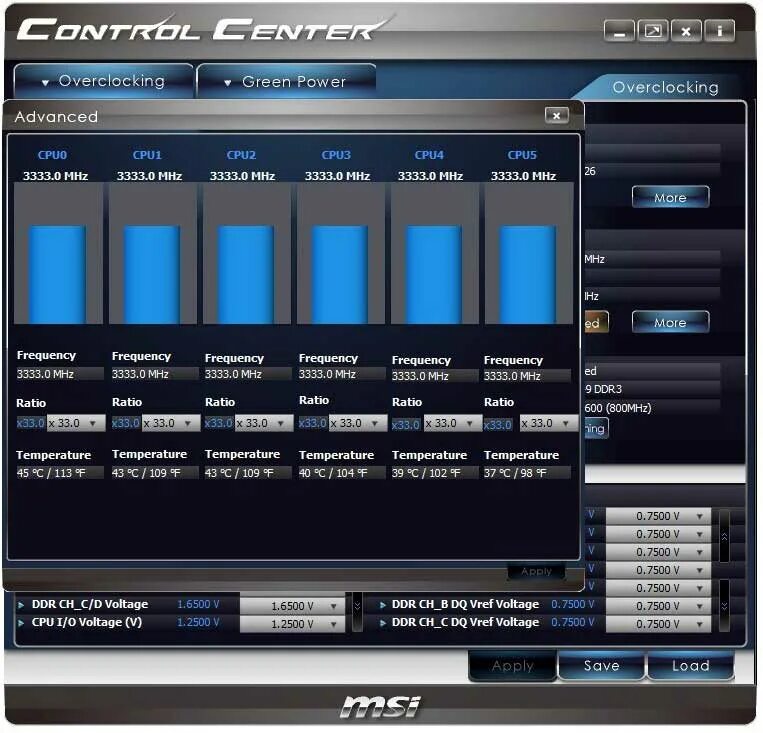Click CPU1 temperature reading 43 °C / 109 °F

(x=155, y=473)
